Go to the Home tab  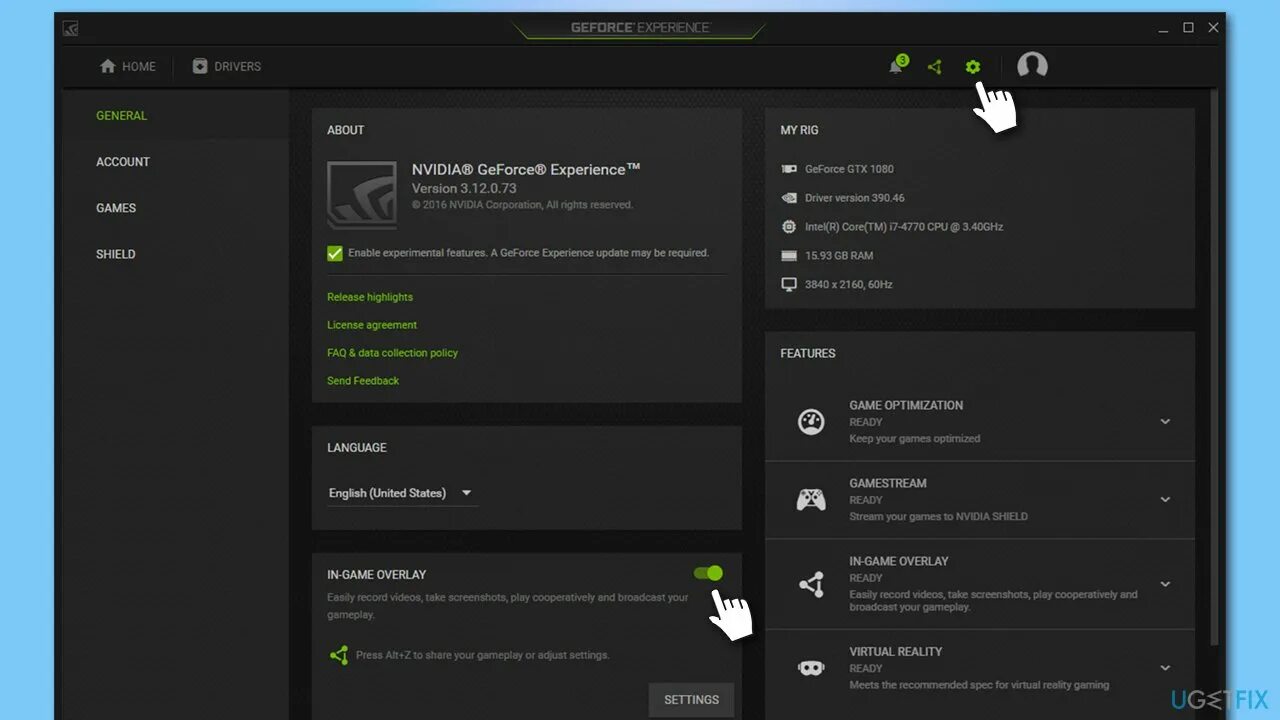(128, 66)
